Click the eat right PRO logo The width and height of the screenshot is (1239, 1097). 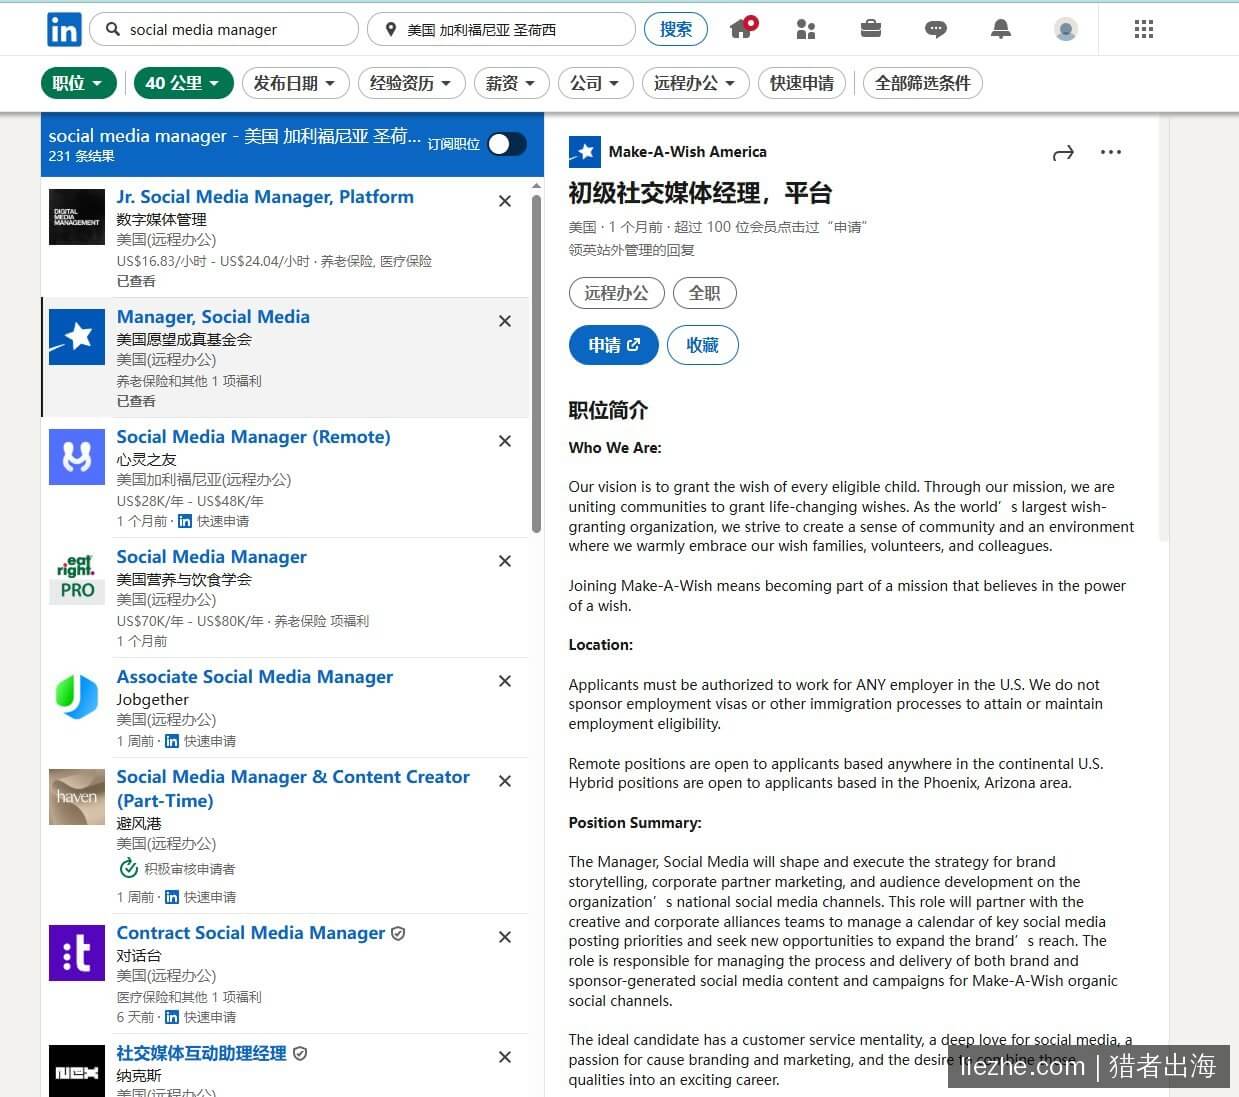77,577
